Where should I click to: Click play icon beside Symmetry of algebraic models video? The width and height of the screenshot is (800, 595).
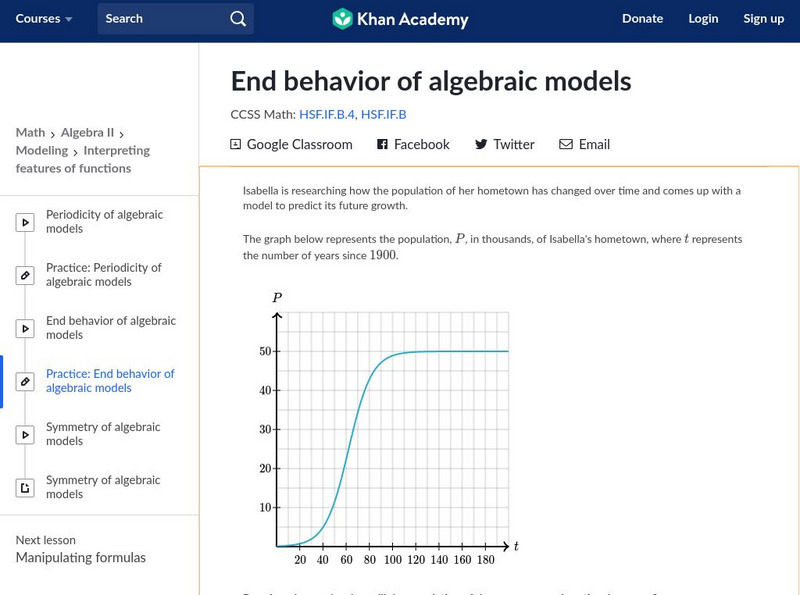pyautogui.click(x=25, y=434)
